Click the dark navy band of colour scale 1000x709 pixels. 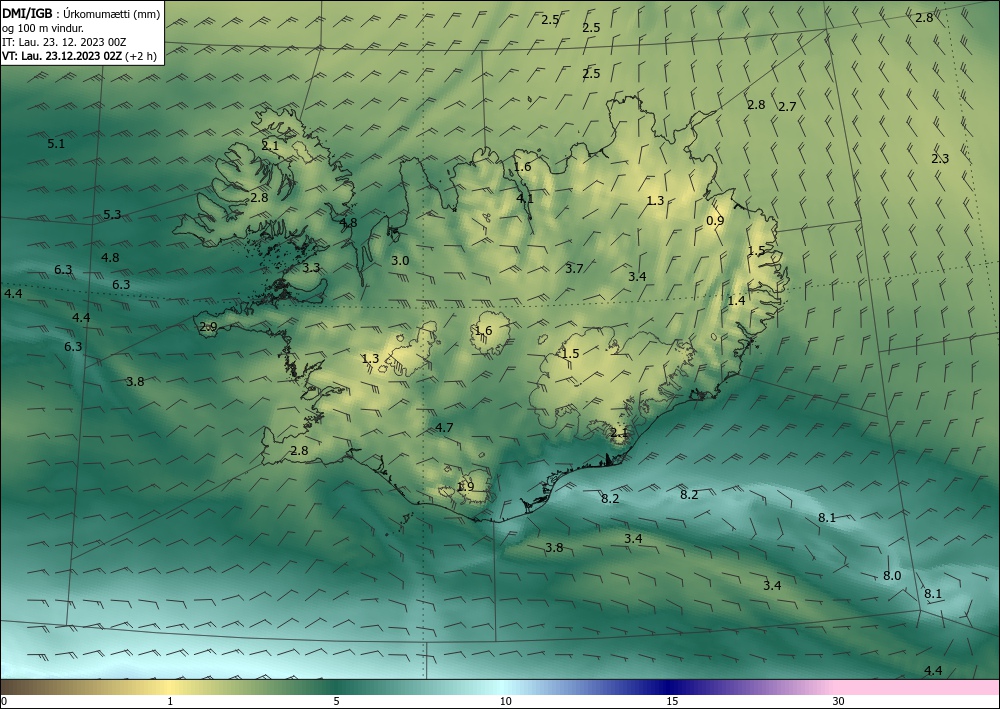670,687
